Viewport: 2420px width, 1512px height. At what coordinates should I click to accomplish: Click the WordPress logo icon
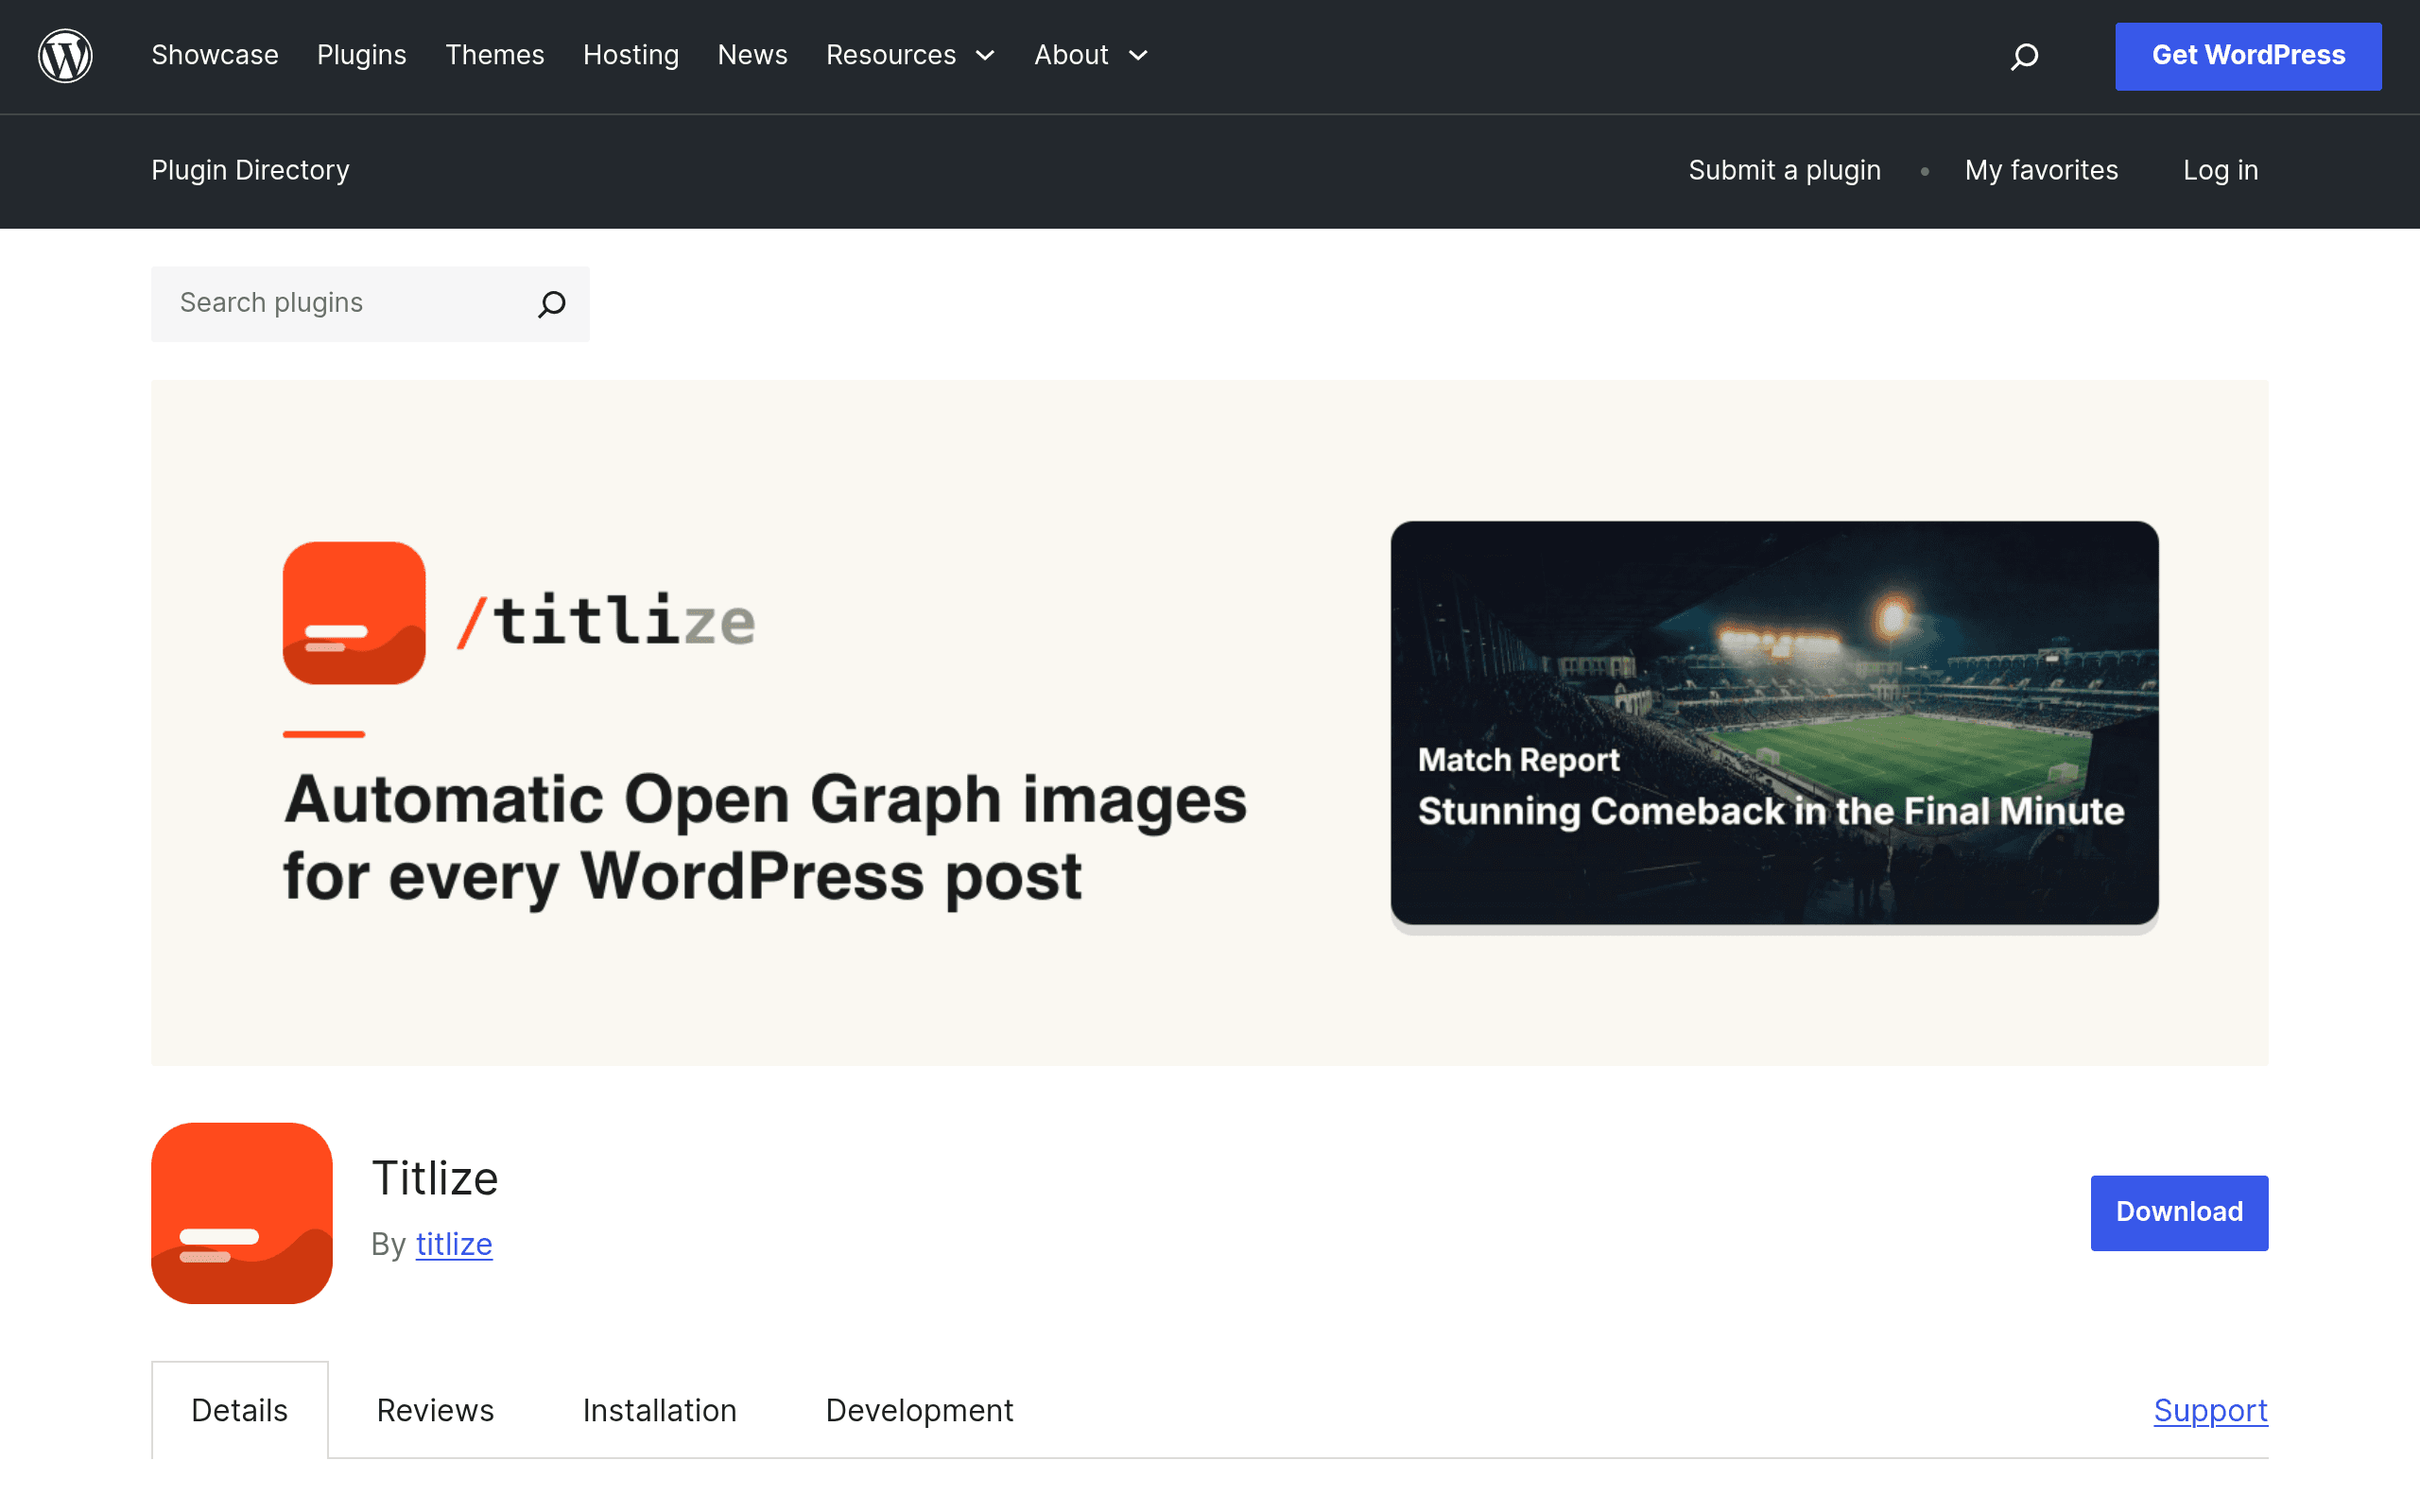point(65,56)
